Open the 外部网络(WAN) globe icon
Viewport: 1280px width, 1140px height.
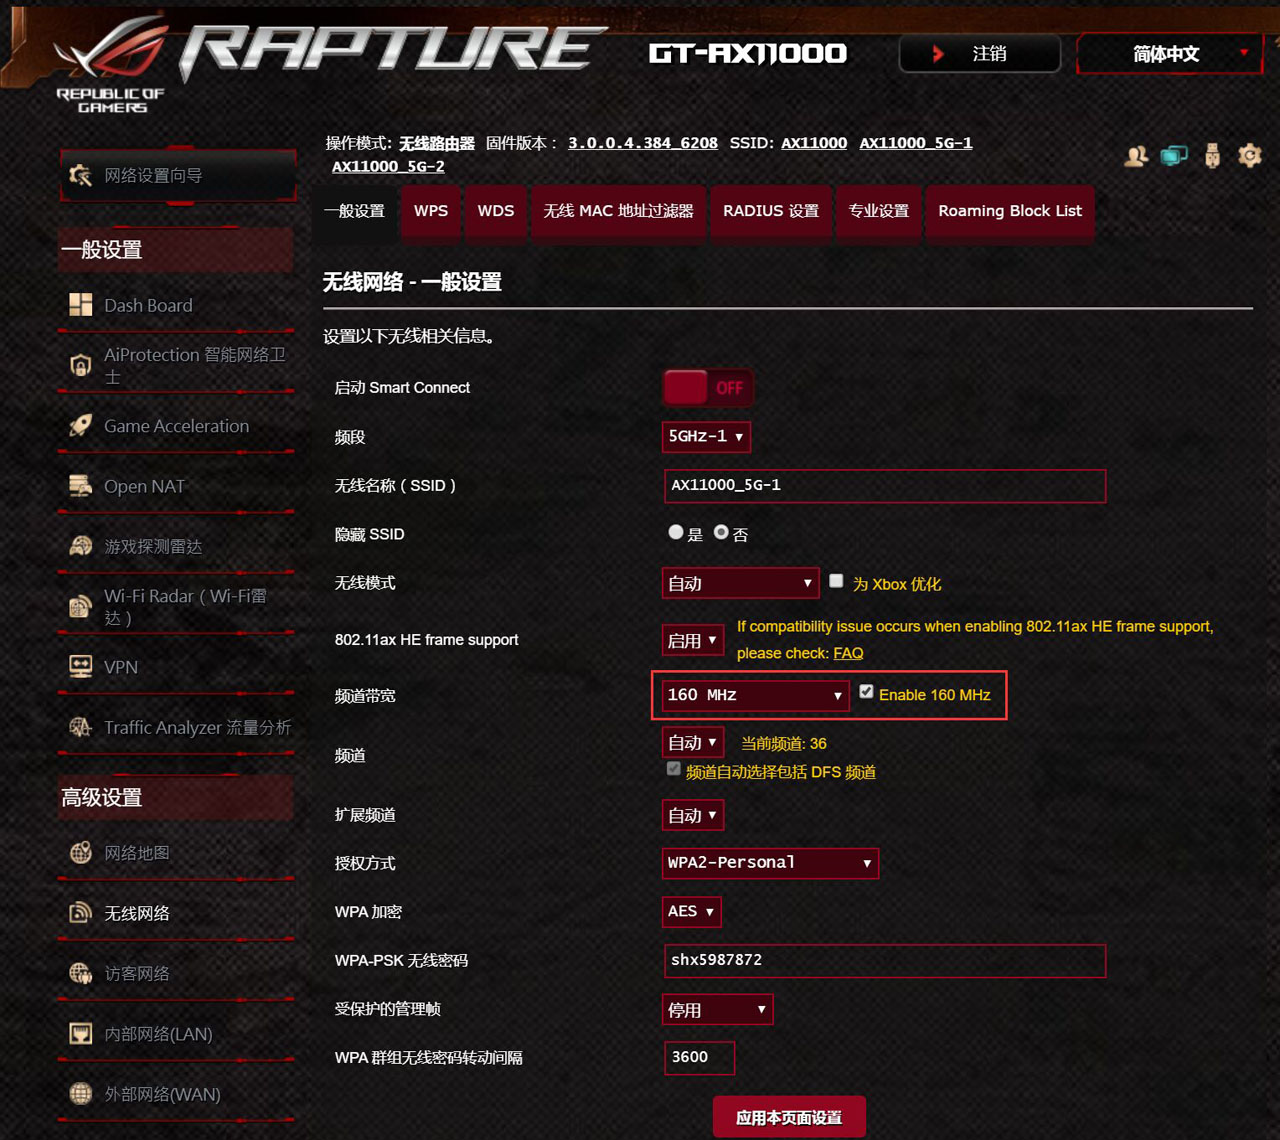pyautogui.click(x=81, y=1094)
